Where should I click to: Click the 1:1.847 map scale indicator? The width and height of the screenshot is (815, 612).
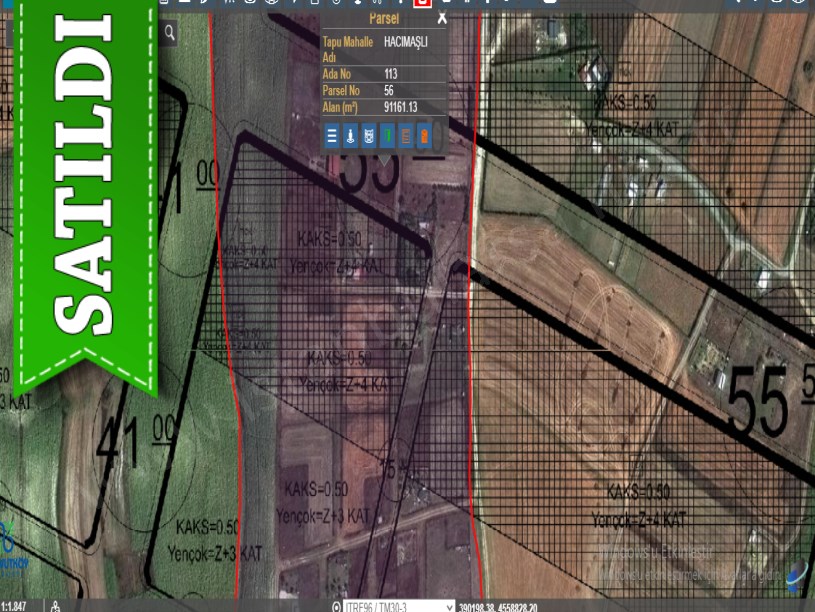15,606
